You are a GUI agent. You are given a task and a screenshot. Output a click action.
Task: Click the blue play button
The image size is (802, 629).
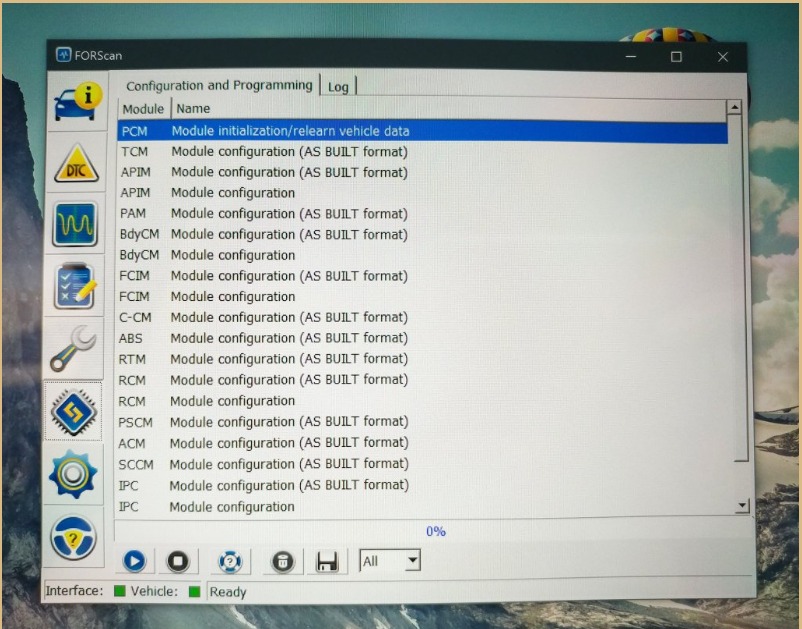pos(135,561)
